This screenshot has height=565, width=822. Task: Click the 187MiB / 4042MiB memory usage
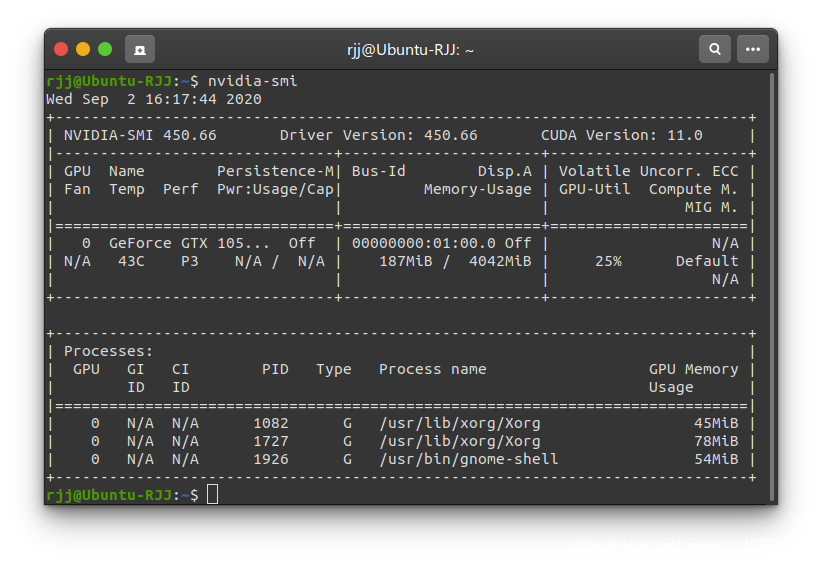(455, 261)
